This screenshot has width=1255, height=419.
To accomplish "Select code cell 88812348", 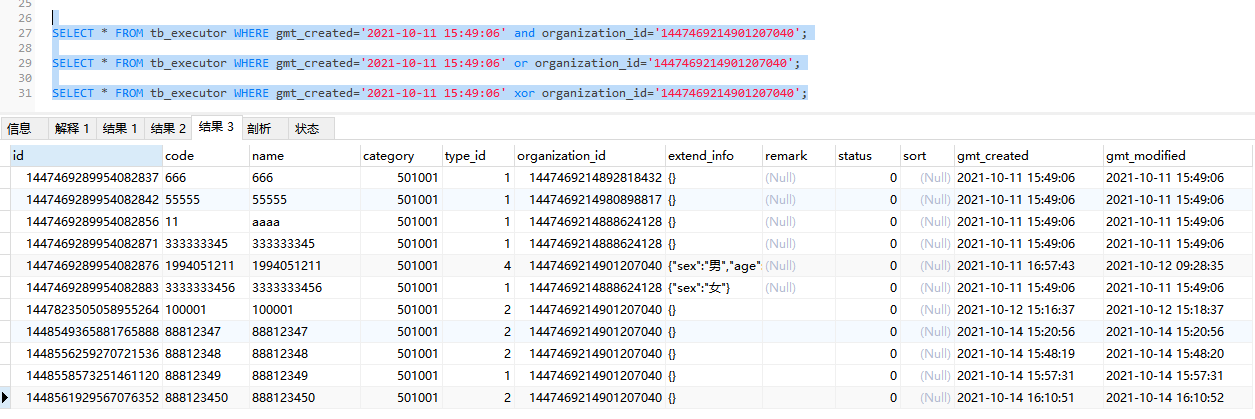I will pyautogui.click(x=205, y=353).
